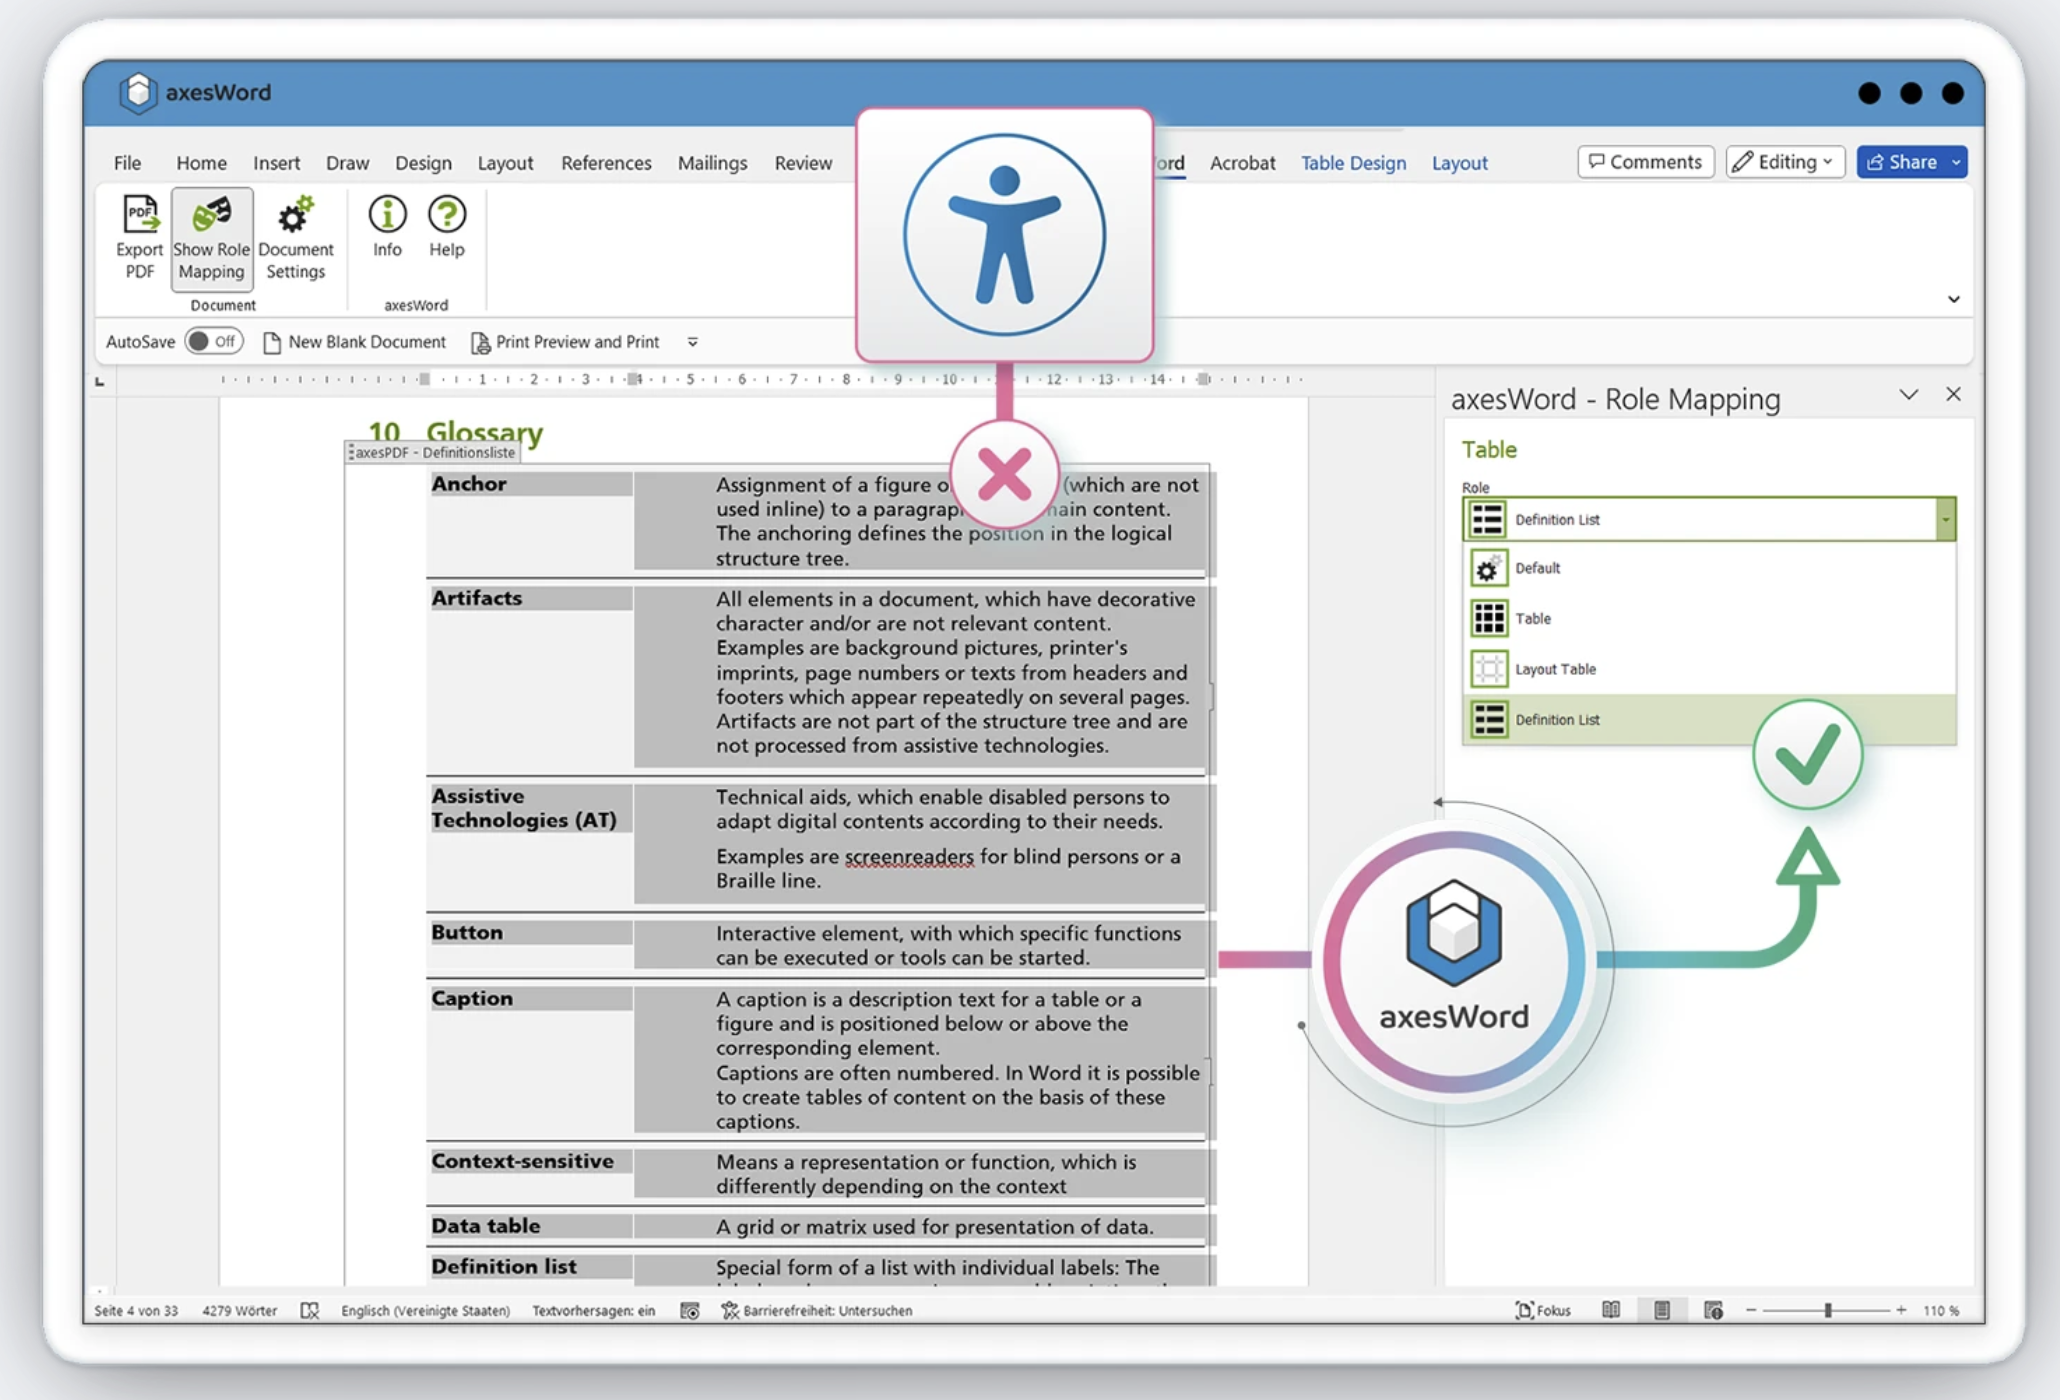Toggle the AutoSave switch

pos(214,341)
